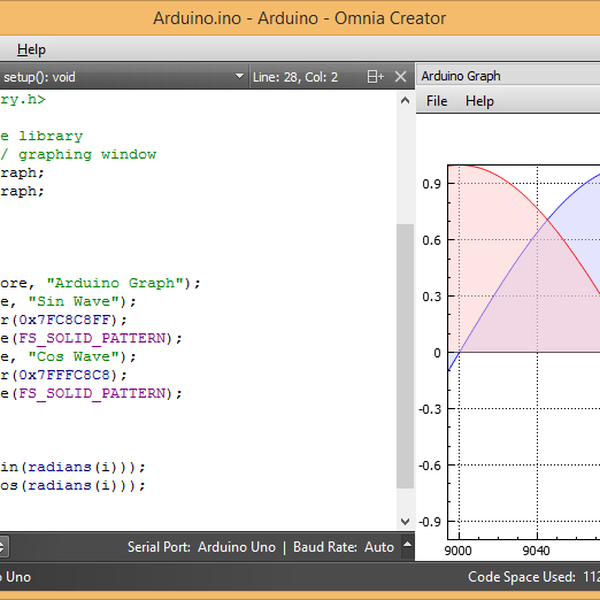Viewport: 600px width, 600px height.
Task: Change the Baud Rate Auto setting
Action: [x=379, y=547]
